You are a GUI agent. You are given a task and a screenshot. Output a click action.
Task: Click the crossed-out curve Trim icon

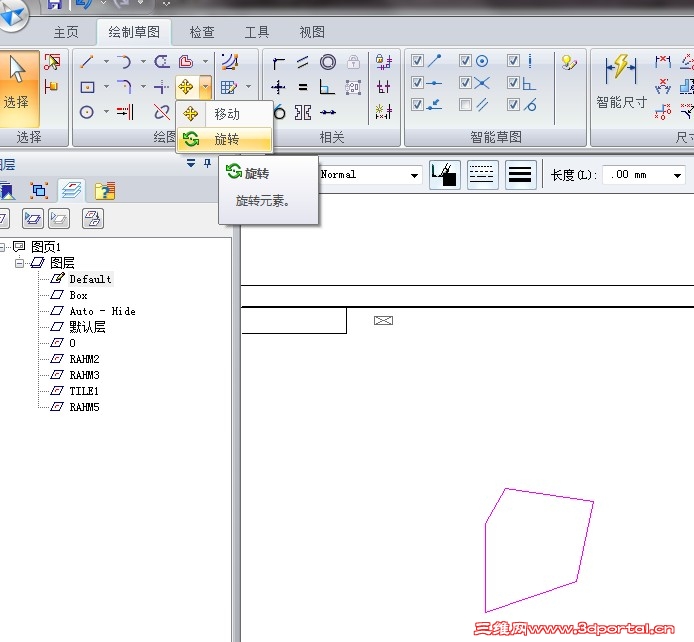tap(162, 112)
